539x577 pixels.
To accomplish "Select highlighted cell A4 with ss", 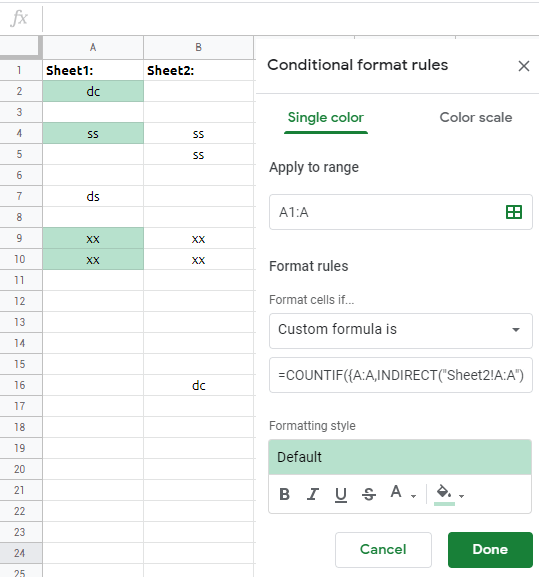I will coord(93,133).
